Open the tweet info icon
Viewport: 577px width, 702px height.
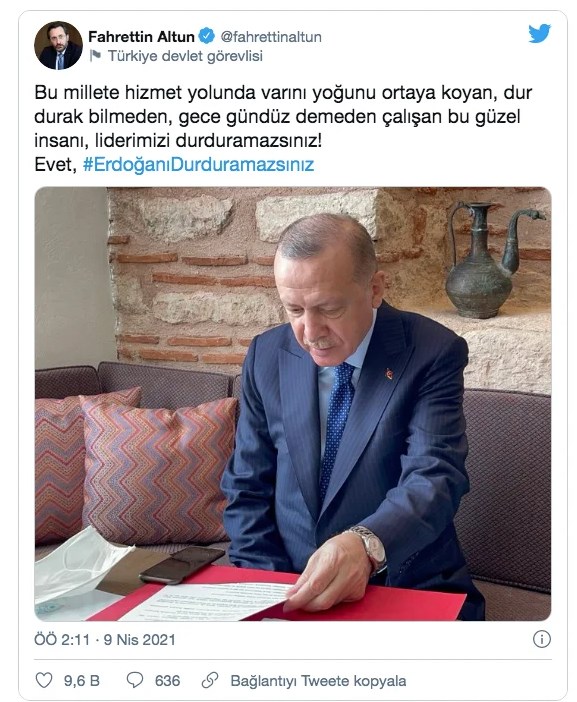pyautogui.click(x=542, y=639)
